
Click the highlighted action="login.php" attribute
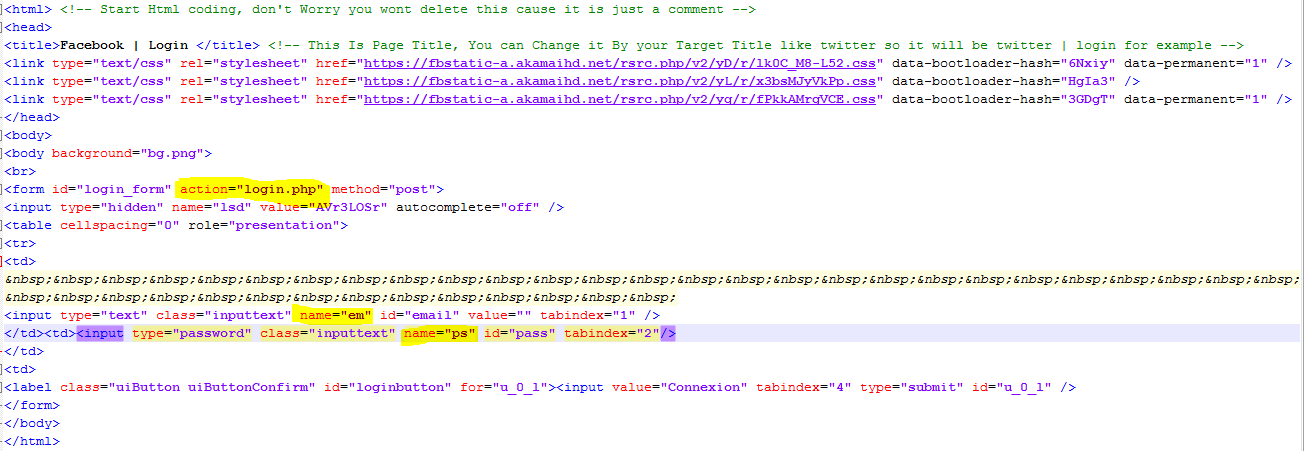pos(252,189)
